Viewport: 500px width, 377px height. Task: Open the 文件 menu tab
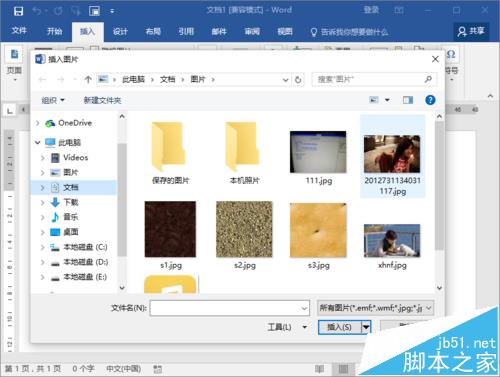tap(19, 31)
